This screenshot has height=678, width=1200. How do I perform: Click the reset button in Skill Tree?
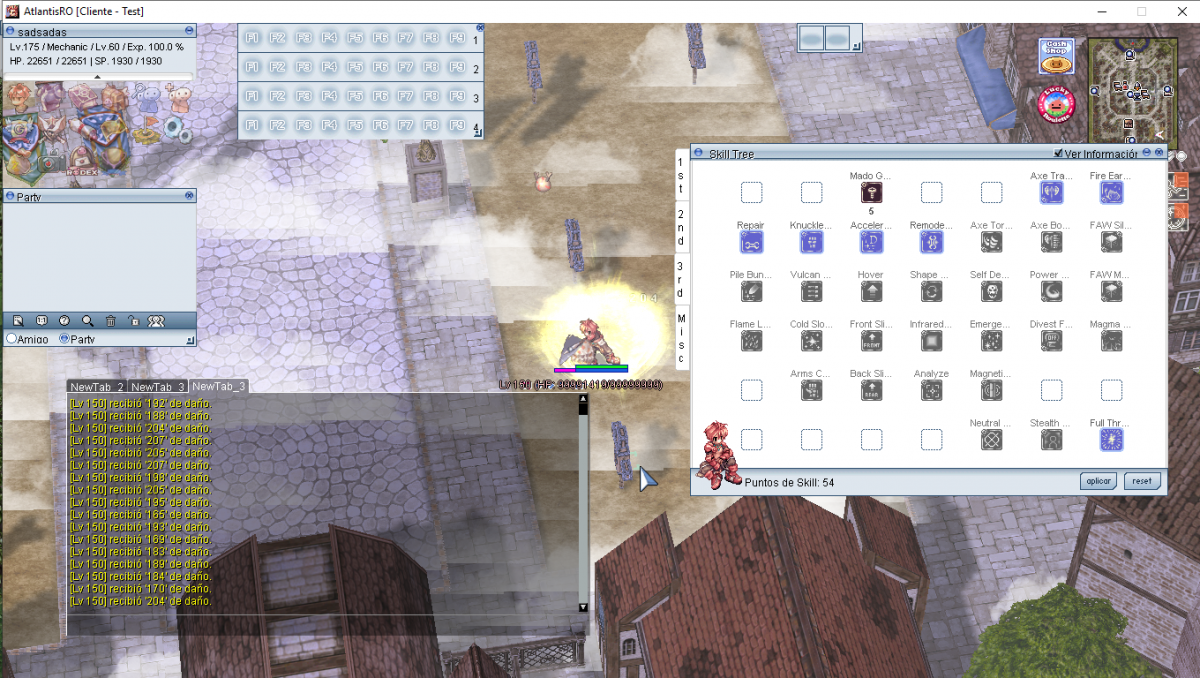(1141, 481)
